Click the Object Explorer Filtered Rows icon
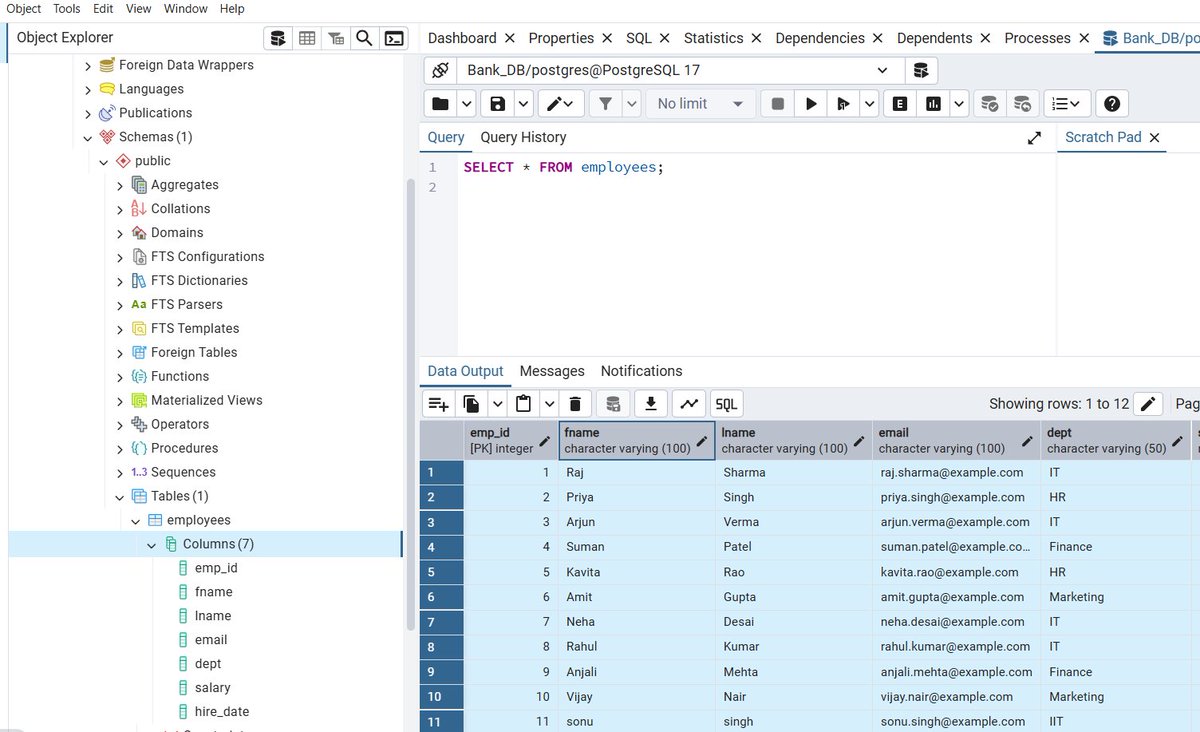 tap(336, 38)
